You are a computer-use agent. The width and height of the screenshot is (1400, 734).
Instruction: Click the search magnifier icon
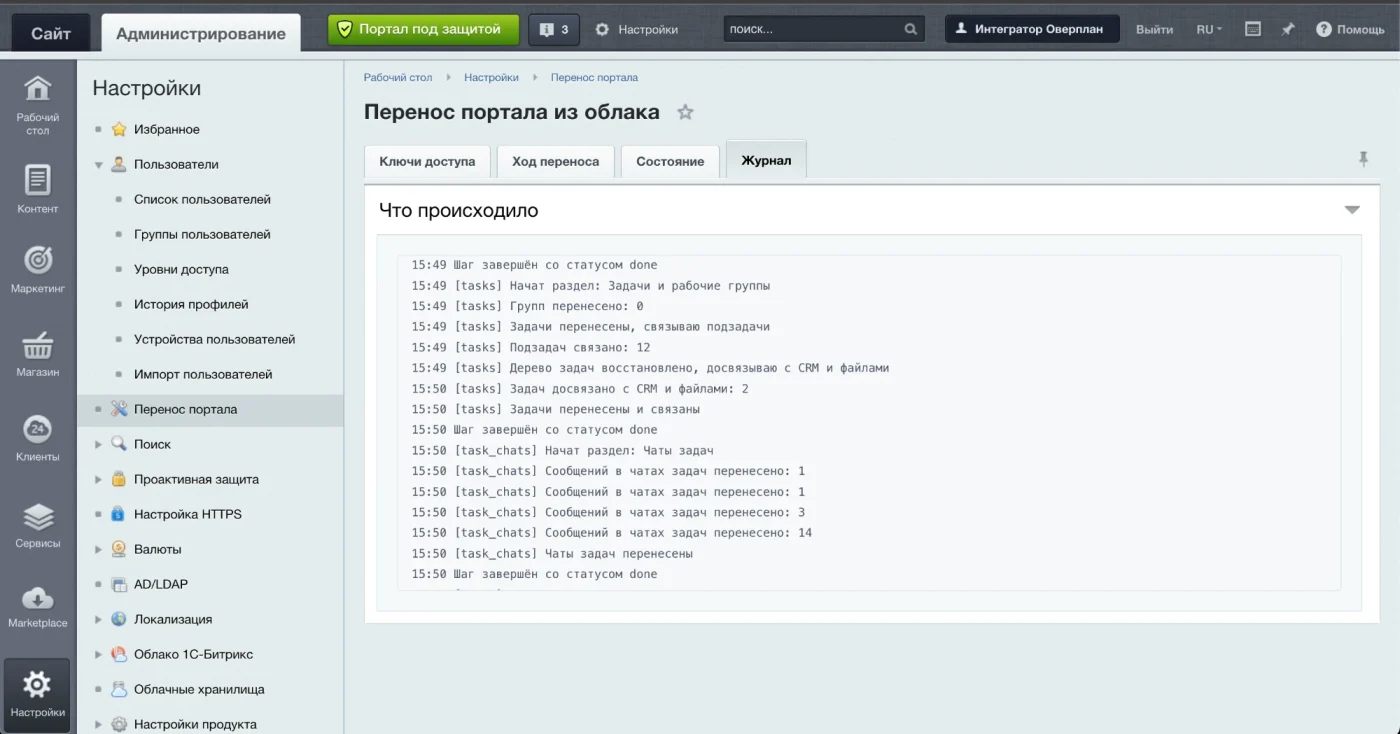coord(910,29)
